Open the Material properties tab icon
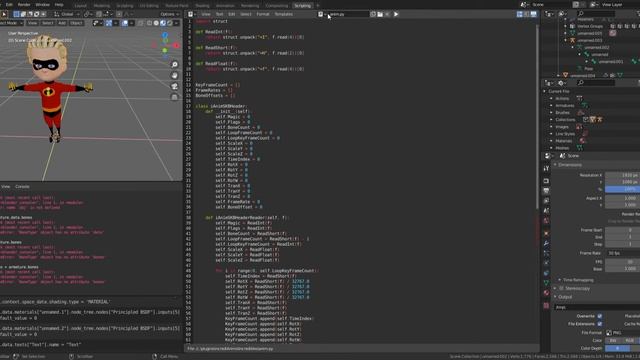 [547, 293]
